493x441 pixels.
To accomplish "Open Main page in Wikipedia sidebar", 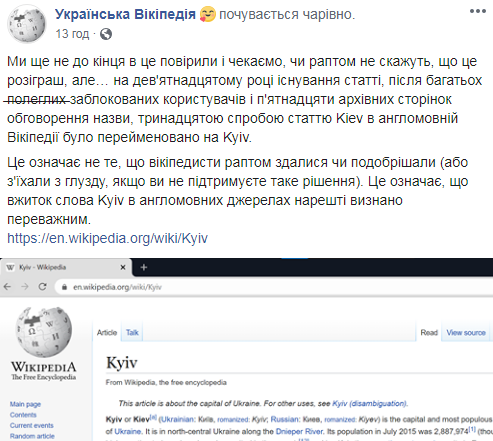I will pyautogui.click(x=25, y=404).
